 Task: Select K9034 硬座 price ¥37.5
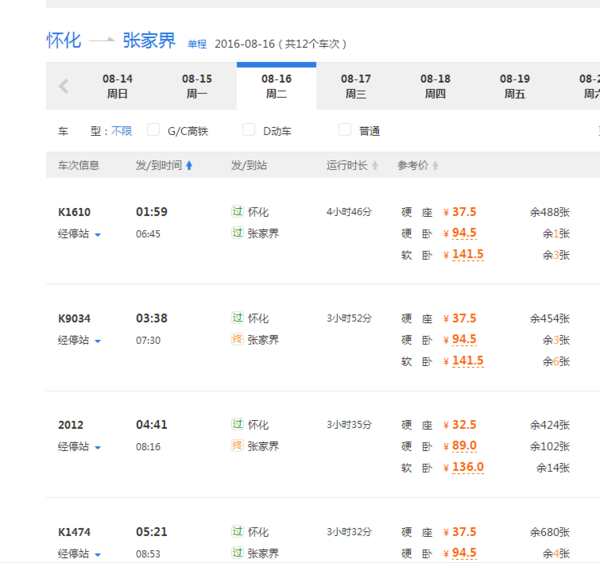pos(460,318)
